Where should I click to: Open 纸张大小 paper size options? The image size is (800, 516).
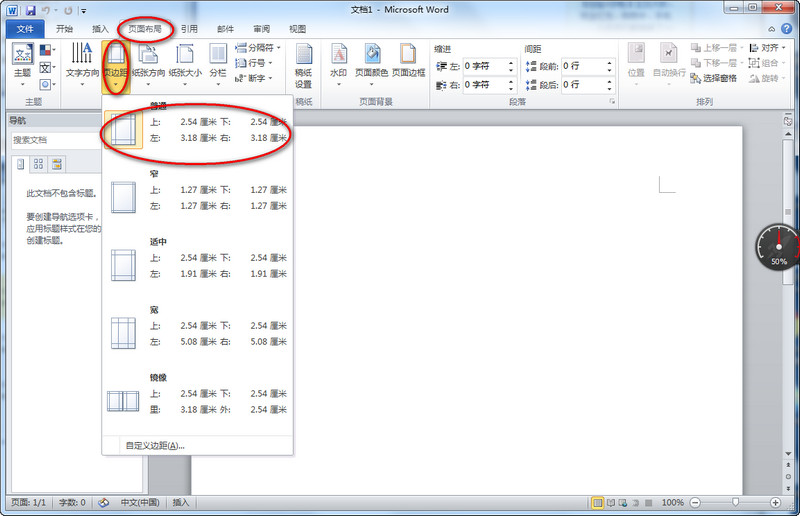[185, 65]
